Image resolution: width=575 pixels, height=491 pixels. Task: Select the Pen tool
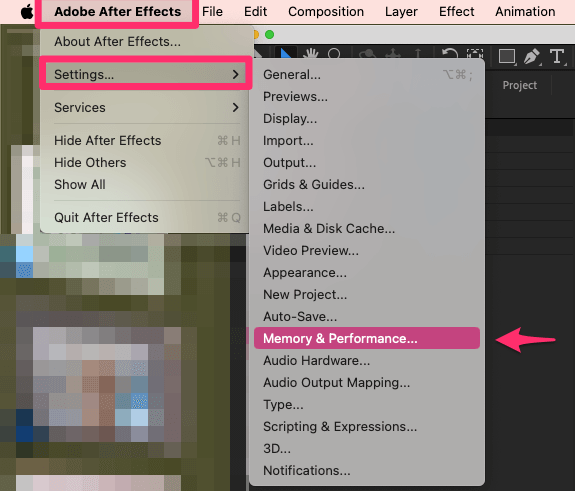click(532, 57)
